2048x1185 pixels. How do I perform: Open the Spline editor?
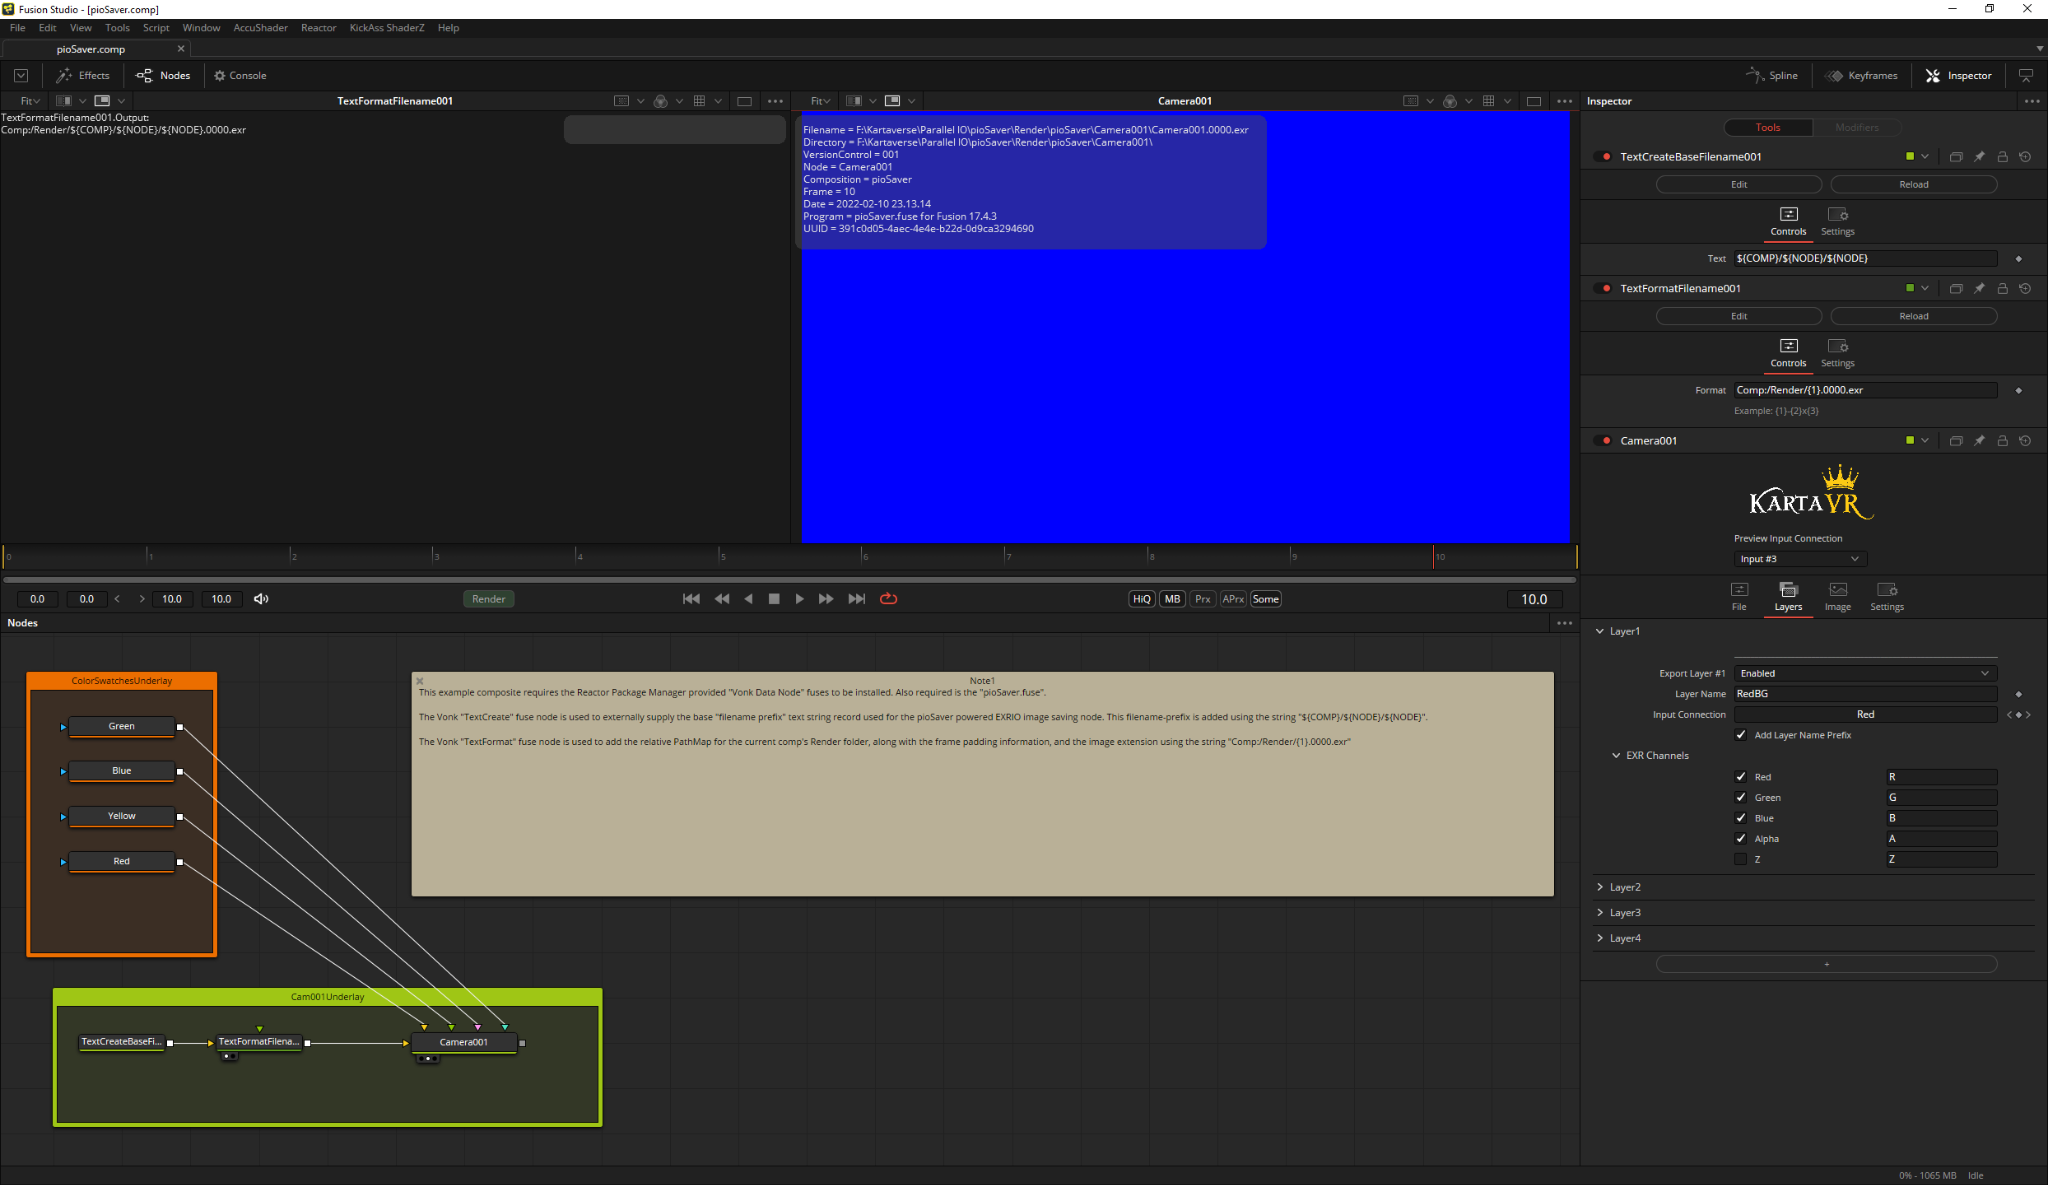coord(1772,75)
